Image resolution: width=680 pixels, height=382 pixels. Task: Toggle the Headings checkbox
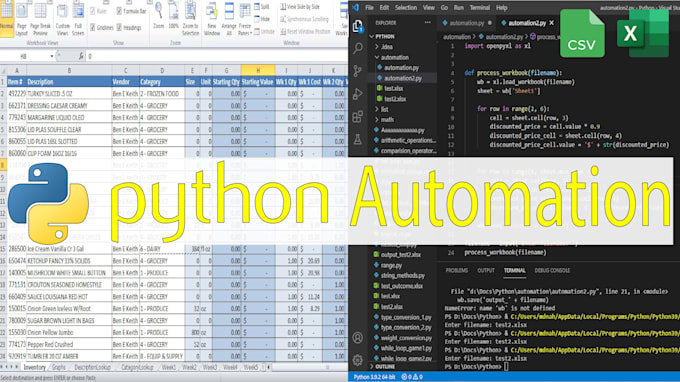click(x=119, y=27)
